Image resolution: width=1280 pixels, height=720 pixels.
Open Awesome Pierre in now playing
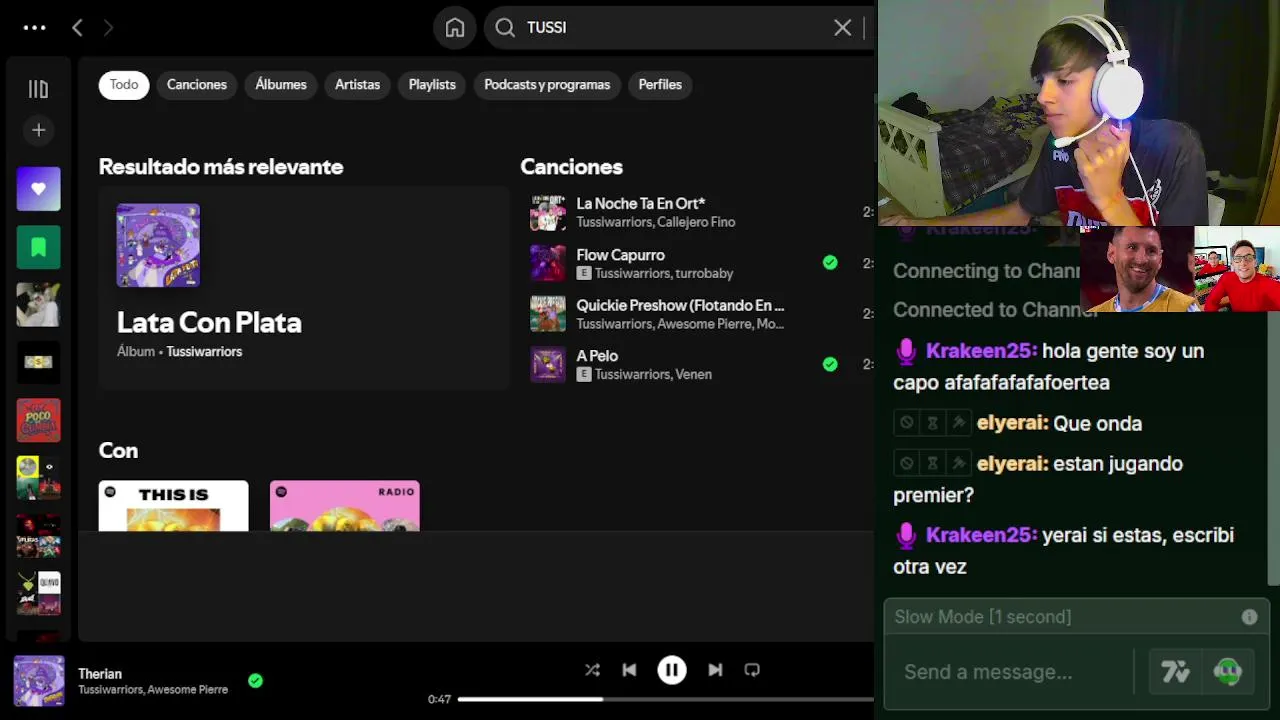190,690
